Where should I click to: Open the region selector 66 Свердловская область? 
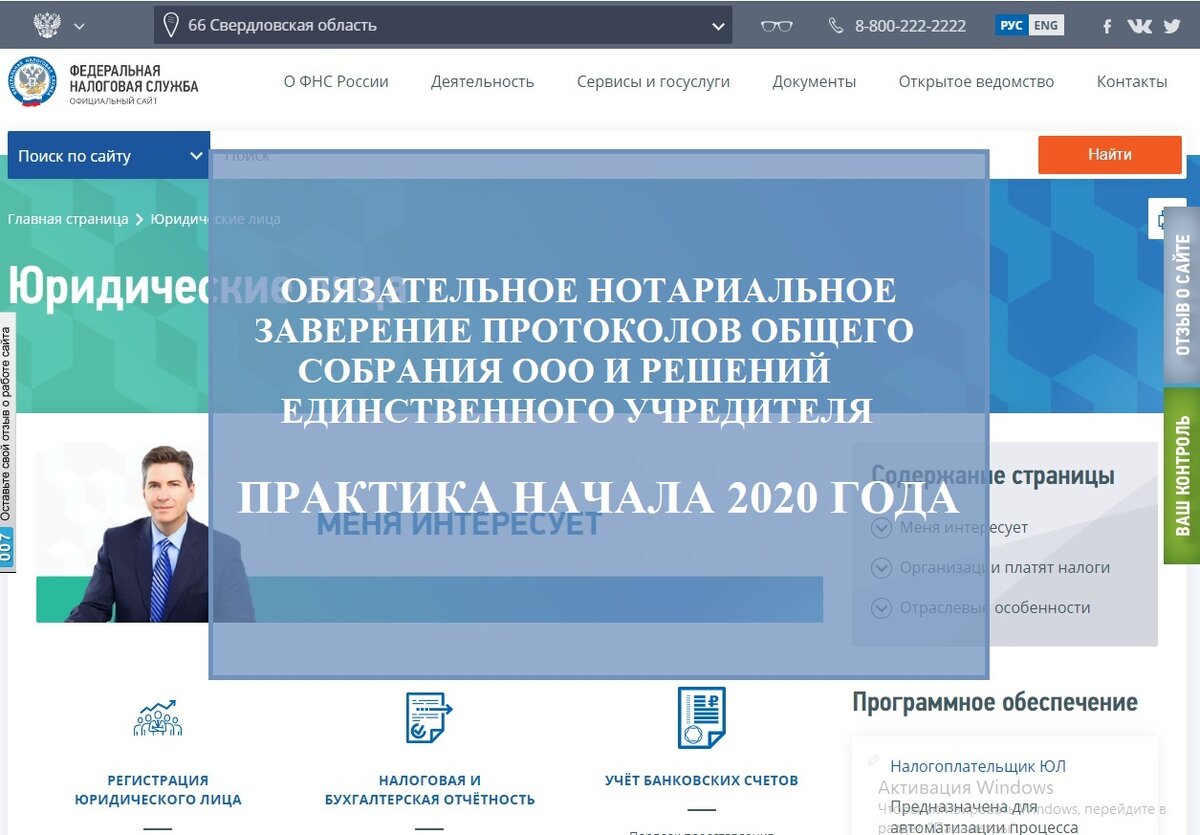[x=443, y=26]
